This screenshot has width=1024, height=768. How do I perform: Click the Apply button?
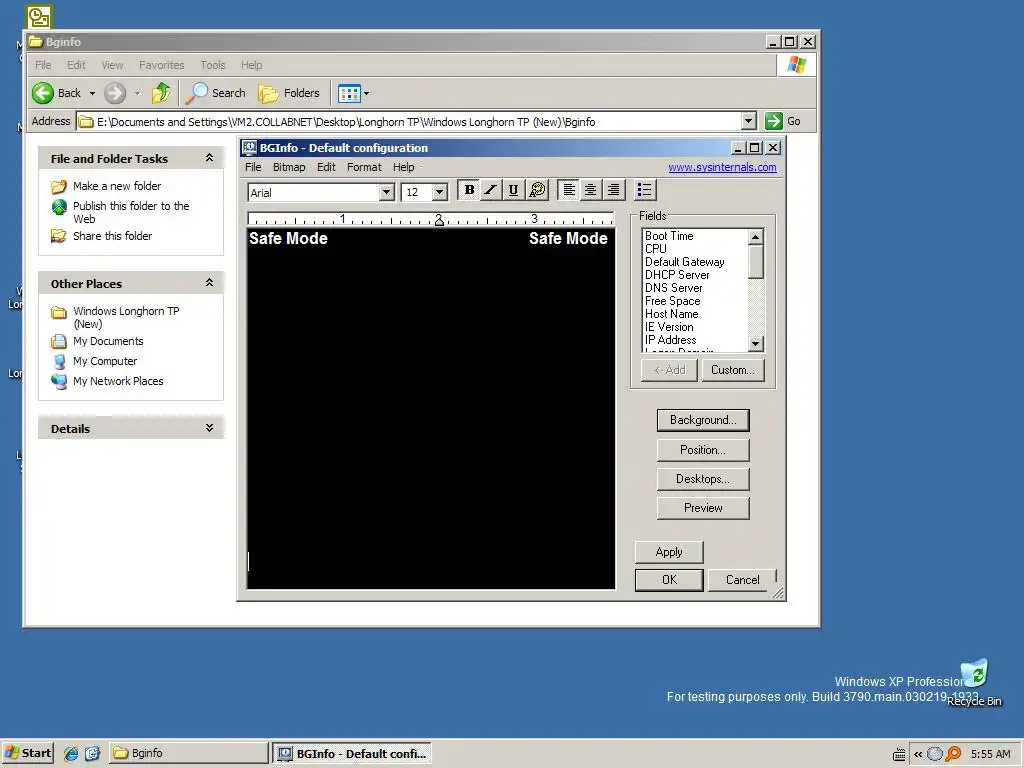[x=669, y=552]
